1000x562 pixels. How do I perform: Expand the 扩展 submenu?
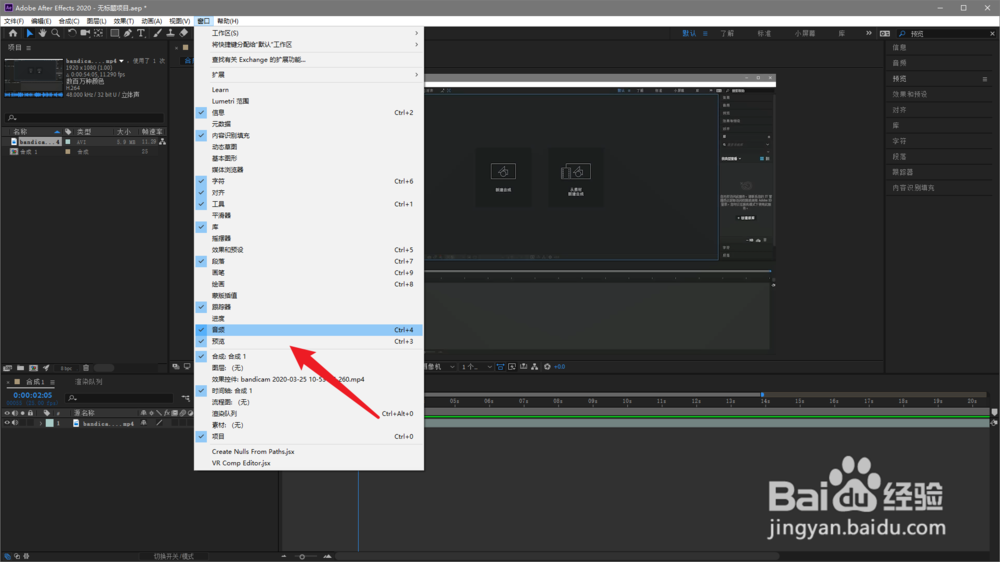pyautogui.click(x=309, y=75)
